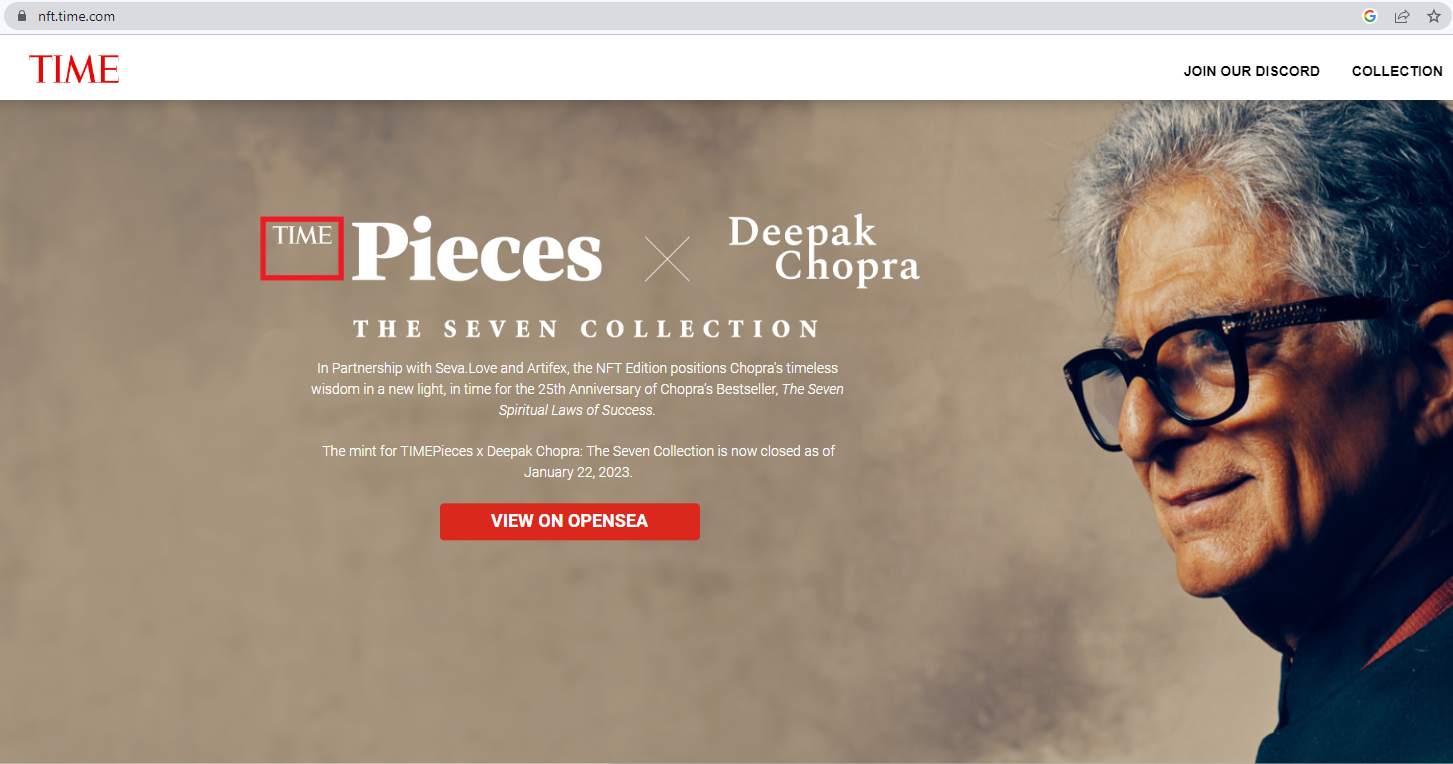
Task: Click the red TIME logo in header
Action: tap(74, 69)
